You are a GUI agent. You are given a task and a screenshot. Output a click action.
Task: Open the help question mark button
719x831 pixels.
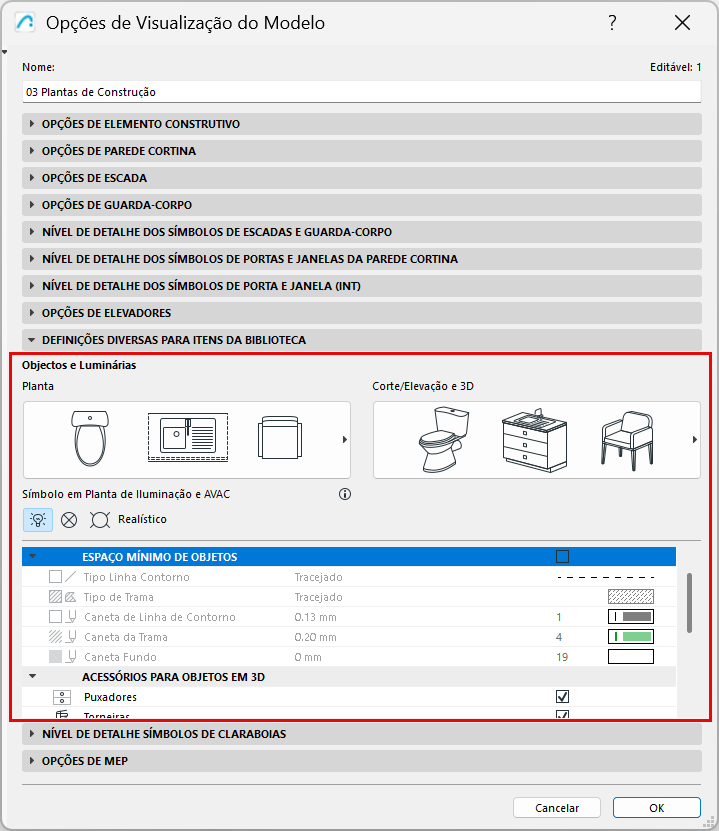pyautogui.click(x=613, y=23)
